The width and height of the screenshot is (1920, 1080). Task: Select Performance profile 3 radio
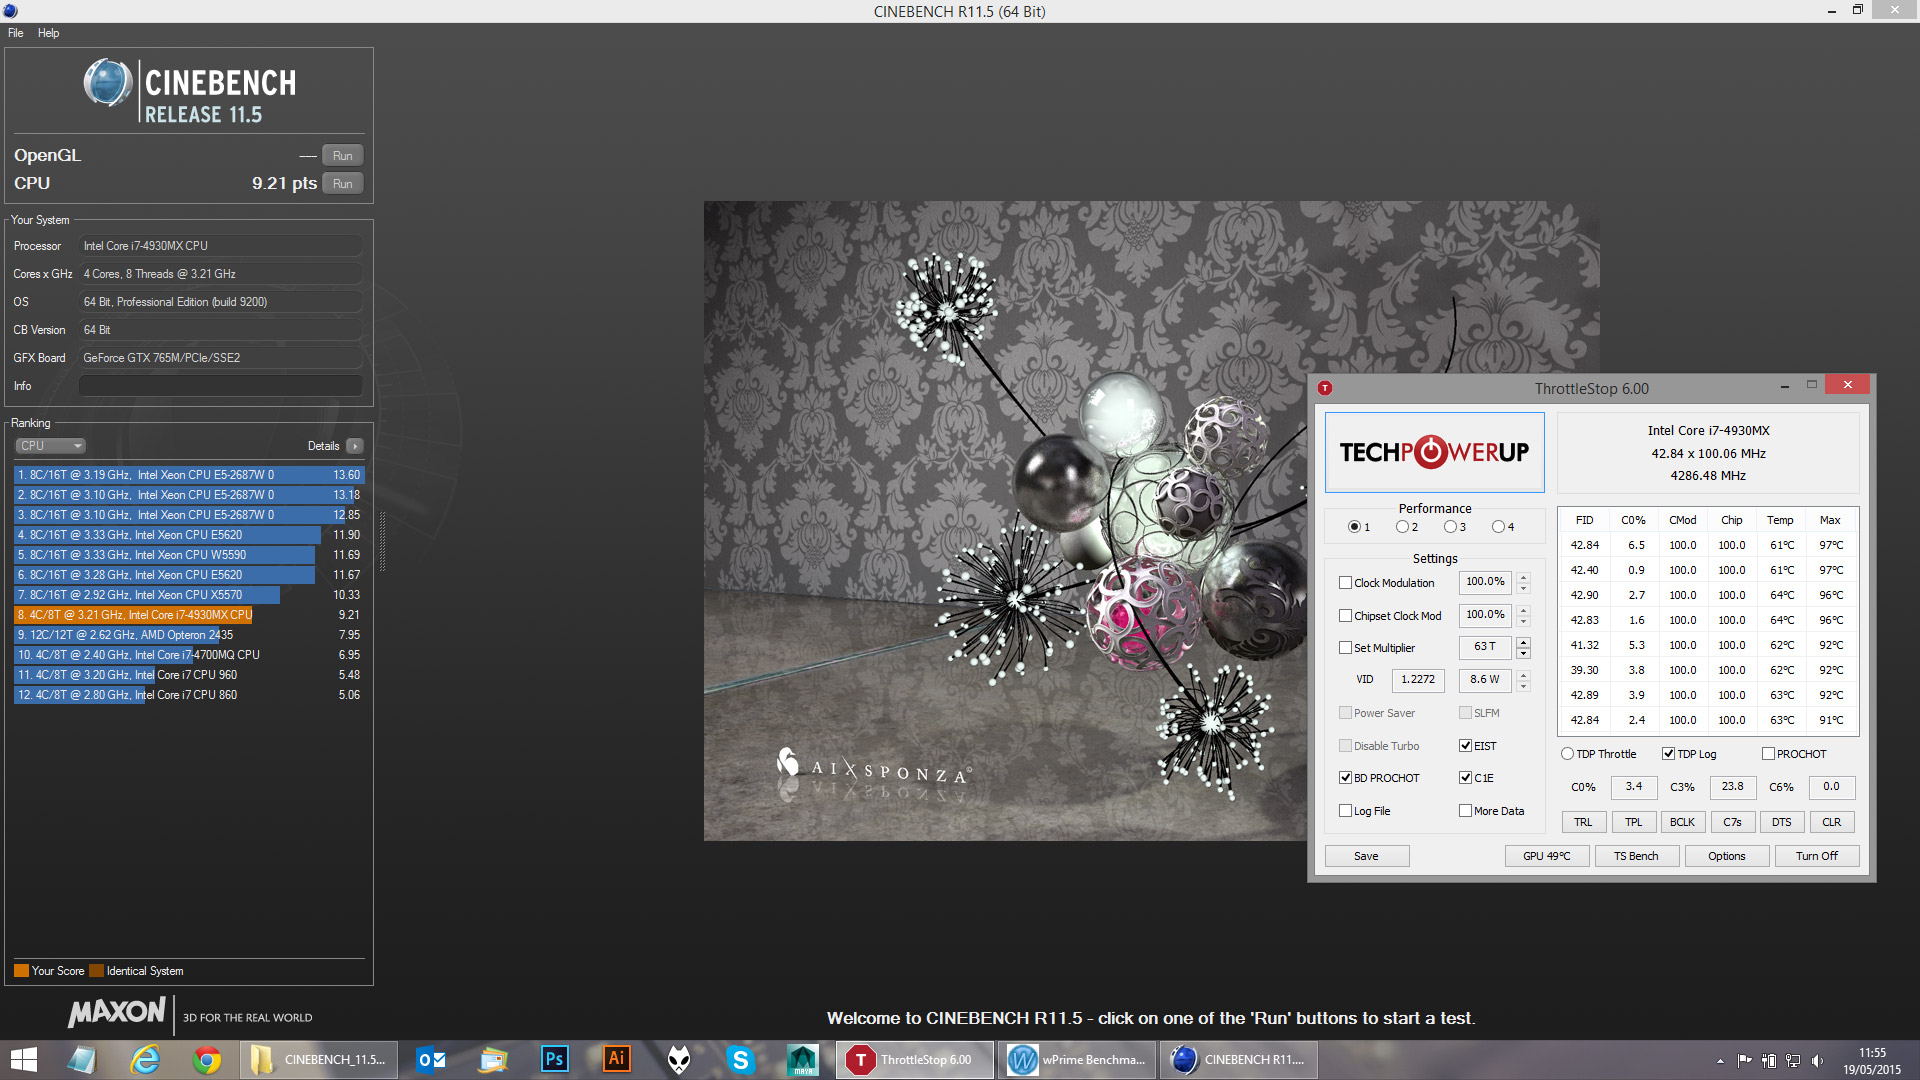point(1450,527)
